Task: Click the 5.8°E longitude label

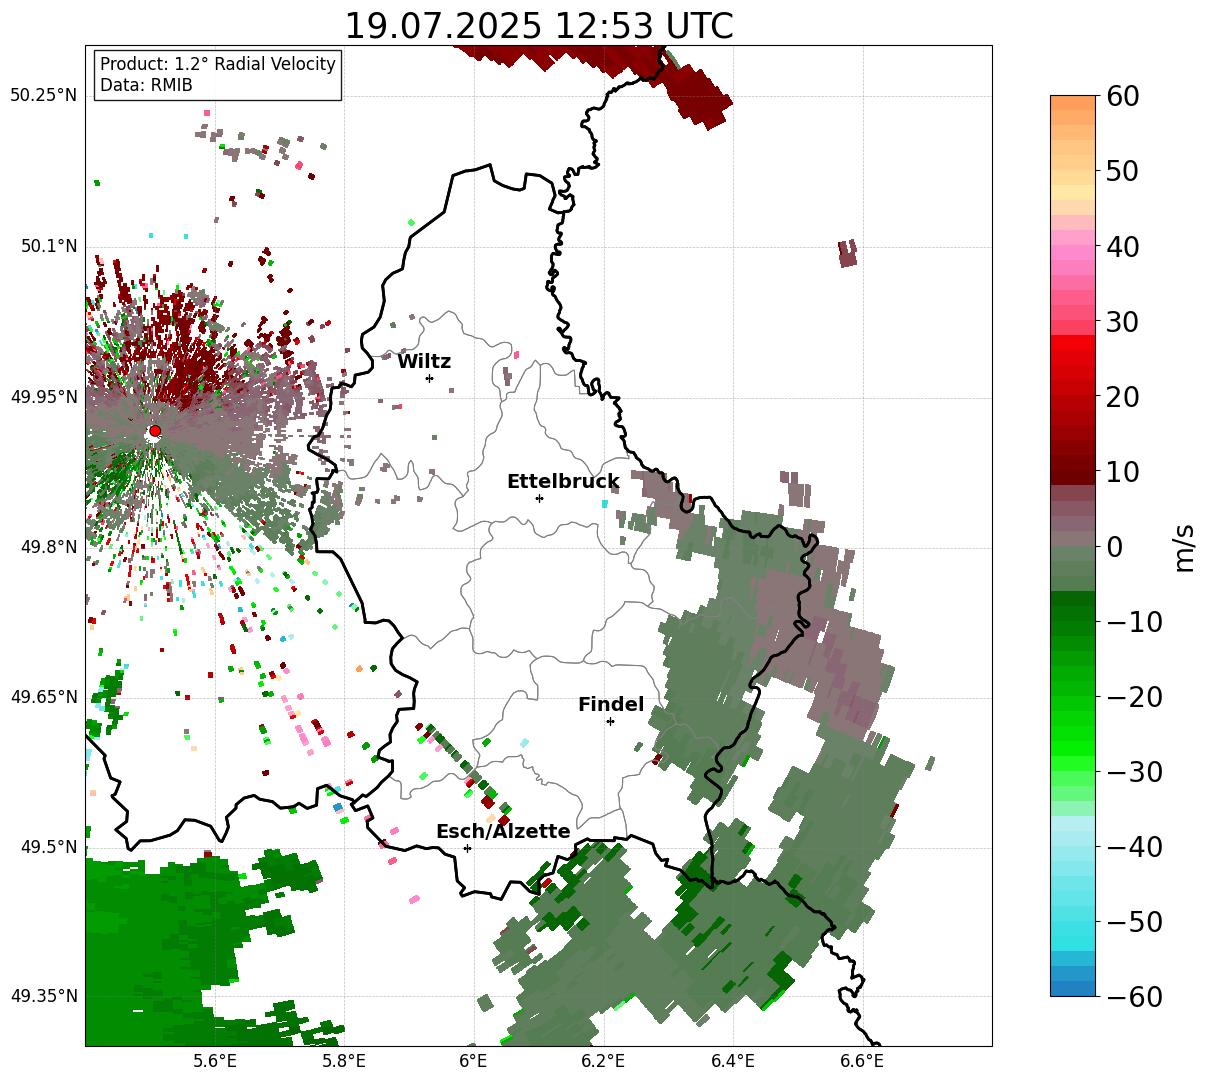Action: [344, 1061]
